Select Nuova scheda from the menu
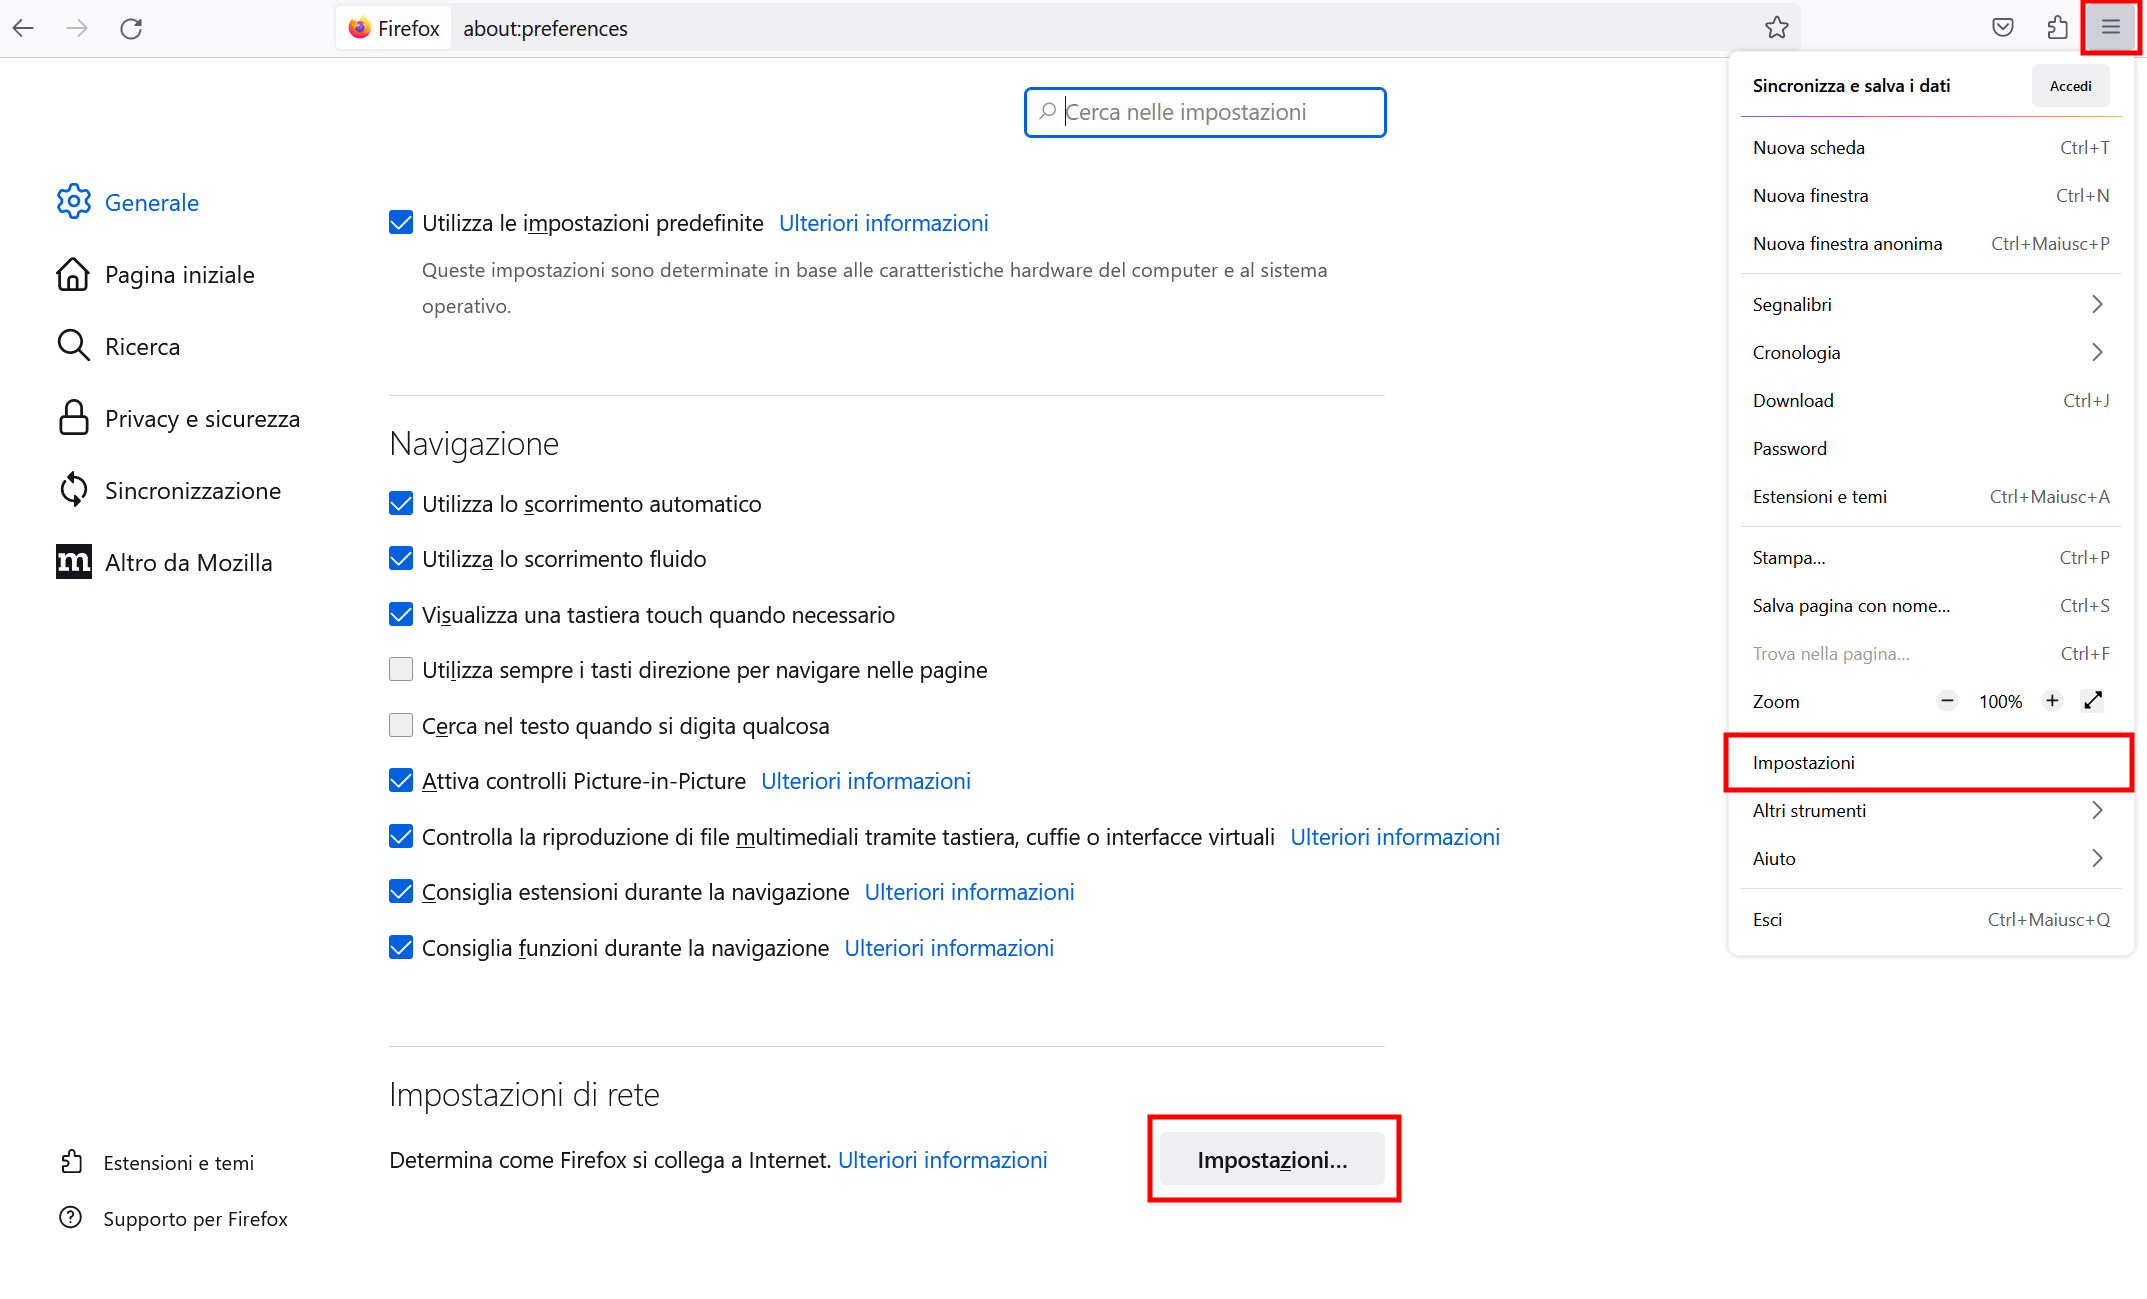Image resolution: width=2147 pixels, height=1299 pixels. 1808,147
